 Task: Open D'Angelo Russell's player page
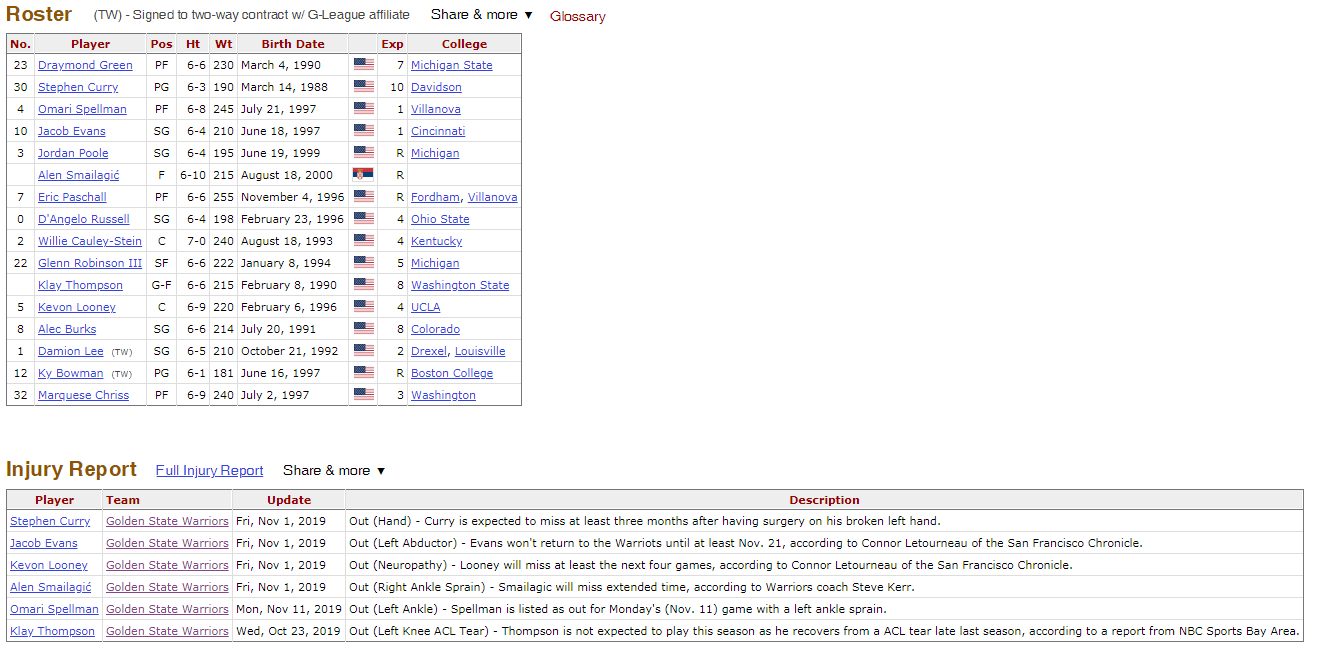(84, 219)
